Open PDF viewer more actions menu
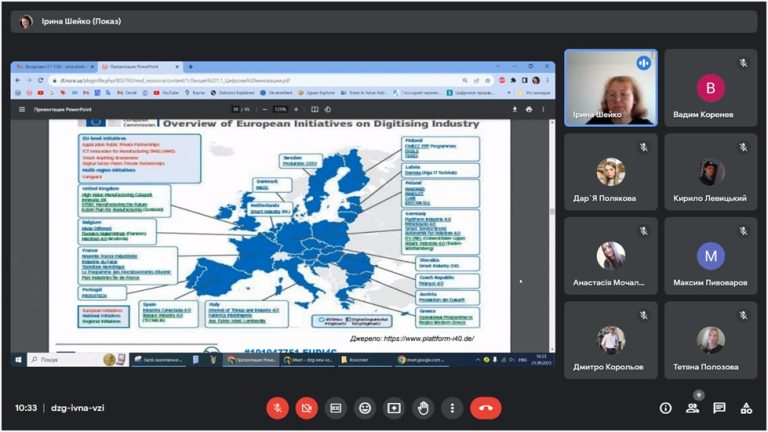This screenshot has width=768, height=432. [543, 109]
